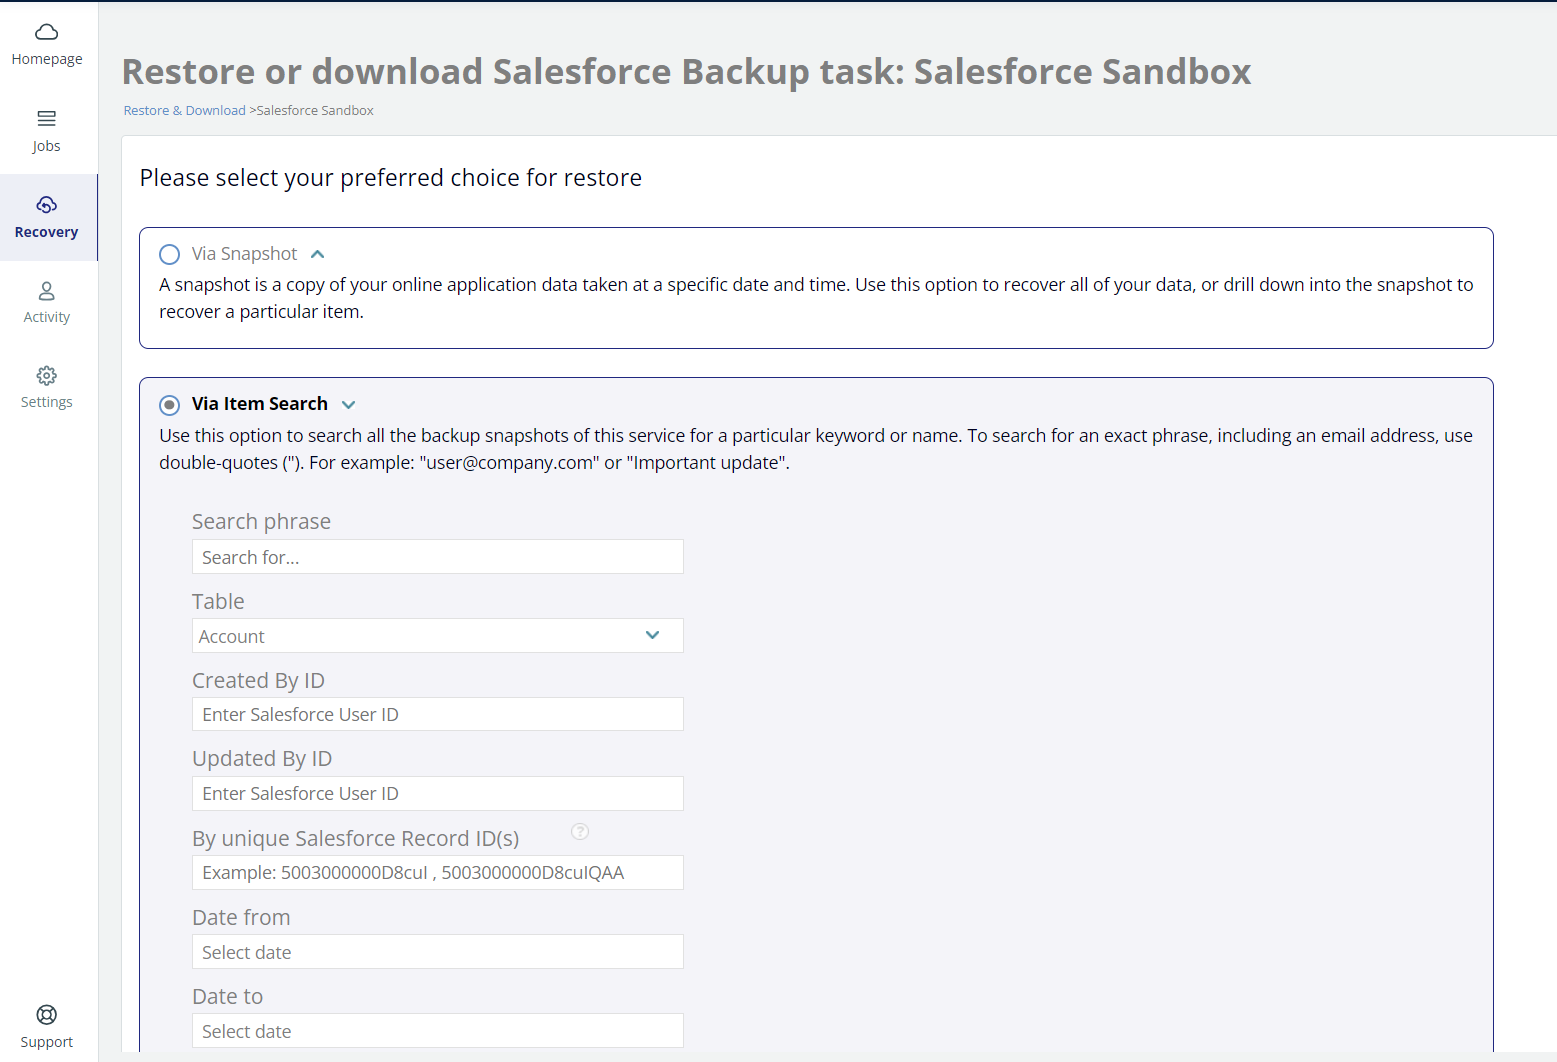Click the Salesforce Sandbox breadcrumb
Screen dimensions: 1557x1062
pyautogui.click(x=314, y=110)
